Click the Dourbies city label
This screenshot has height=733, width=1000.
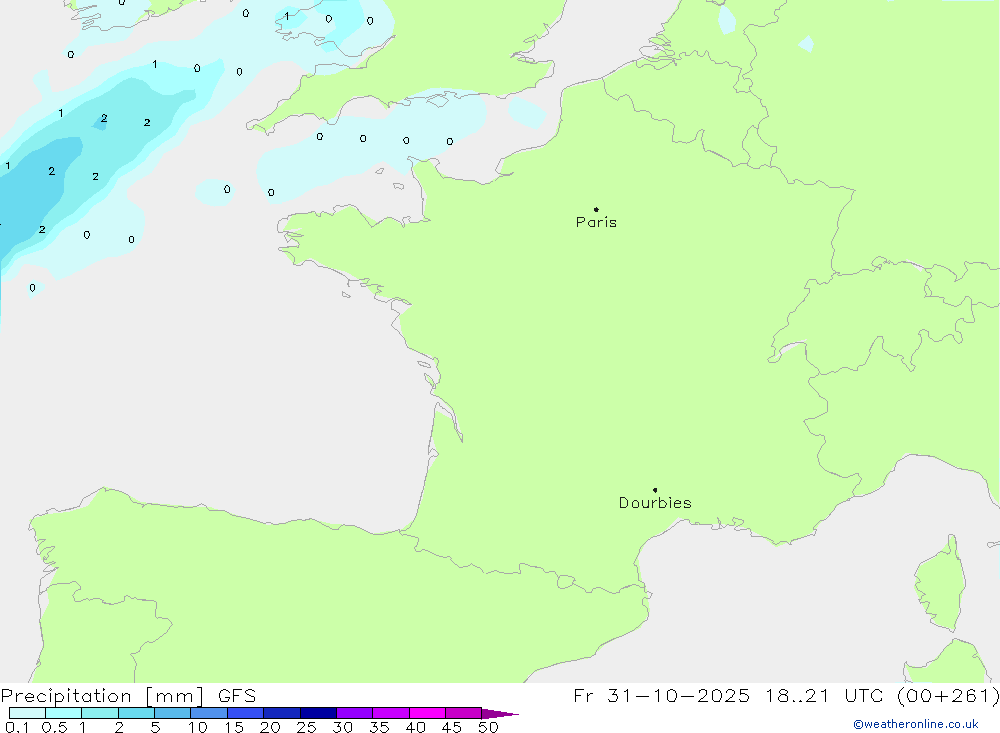[655, 503]
